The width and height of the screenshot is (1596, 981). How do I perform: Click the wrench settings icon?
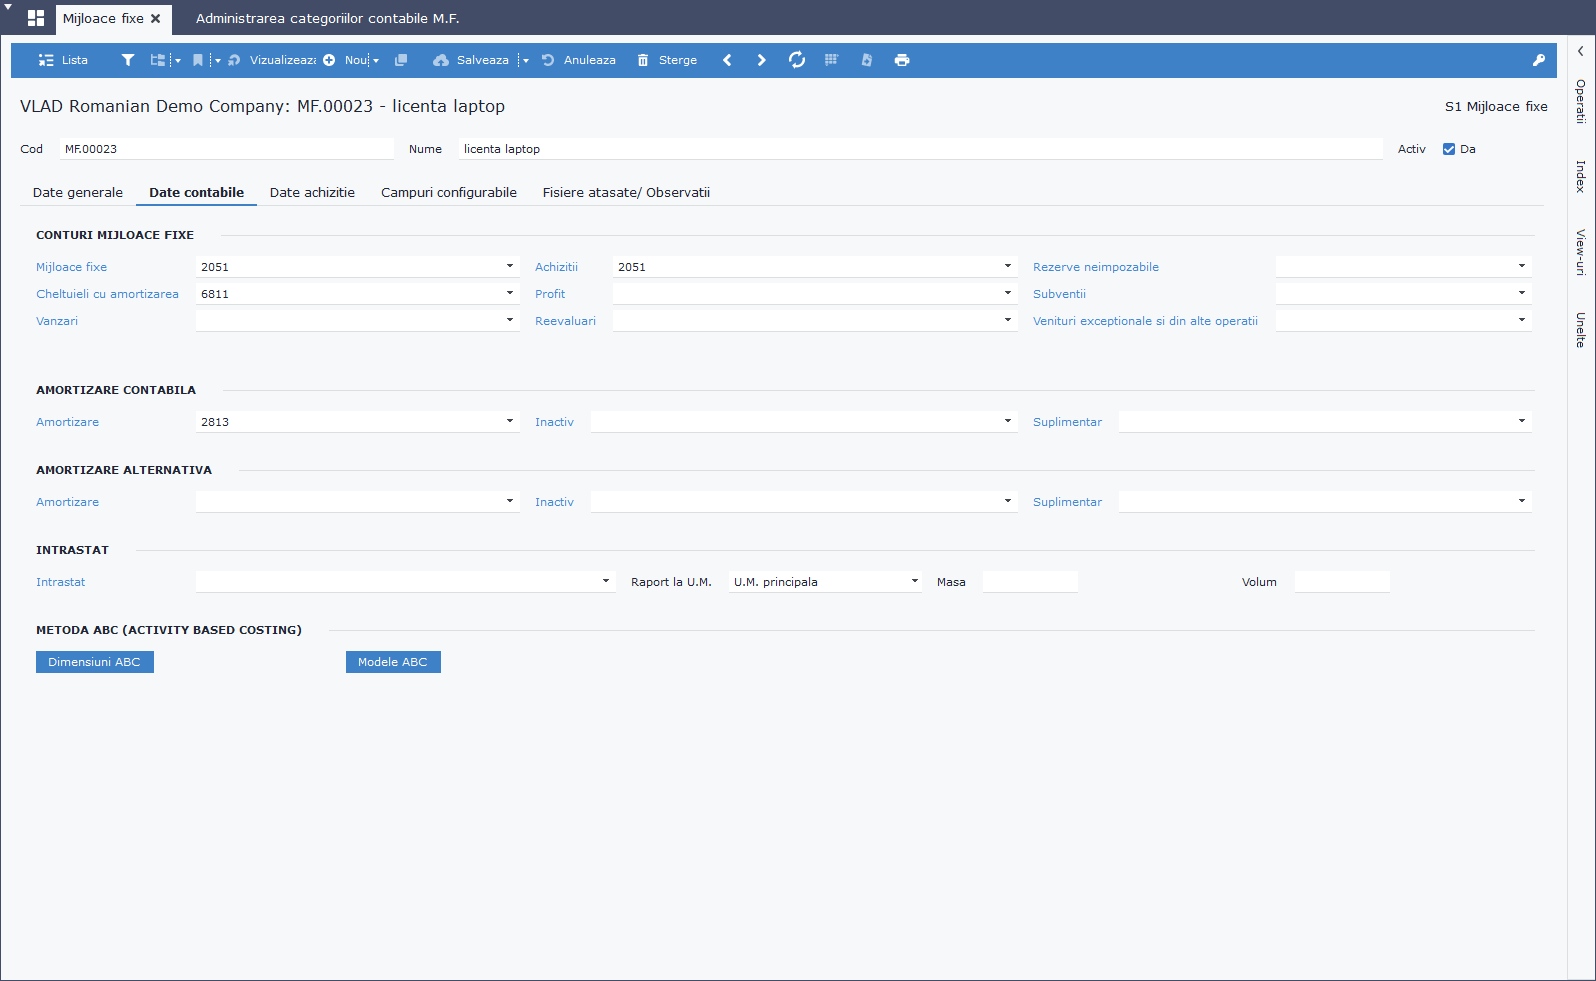(1539, 60)
